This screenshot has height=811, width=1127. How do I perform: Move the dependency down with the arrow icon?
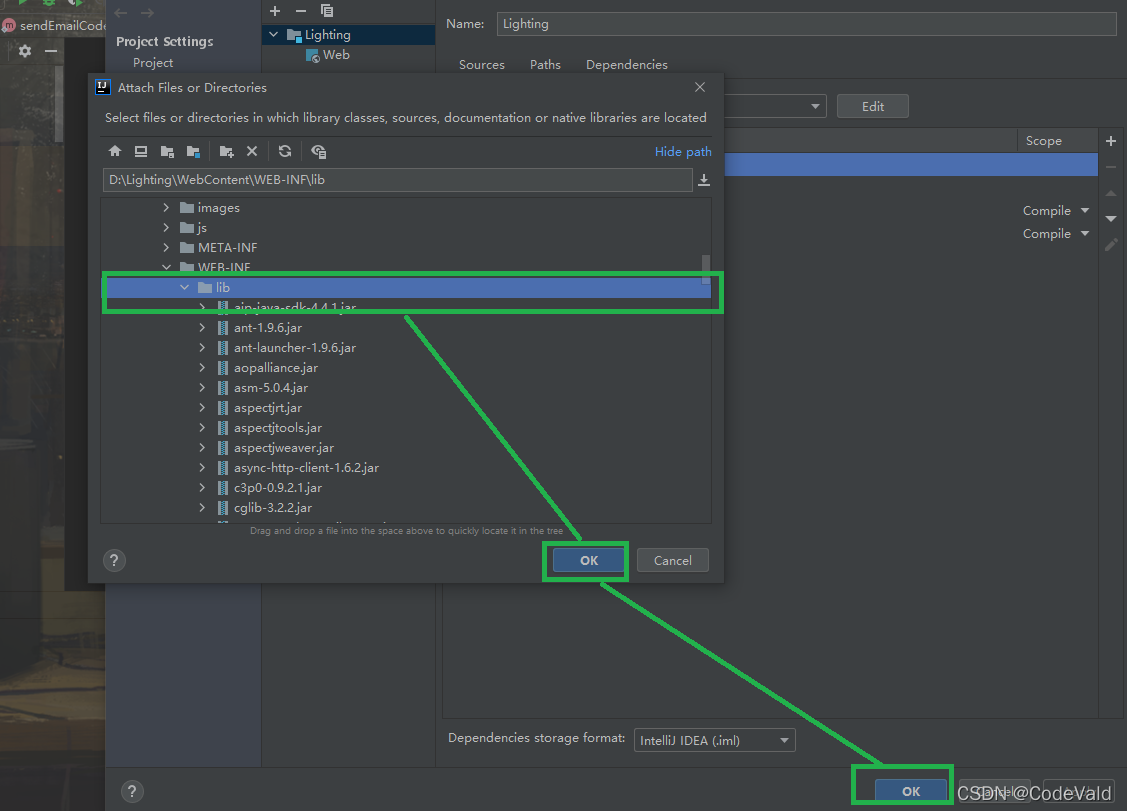tap(1111, 218)
